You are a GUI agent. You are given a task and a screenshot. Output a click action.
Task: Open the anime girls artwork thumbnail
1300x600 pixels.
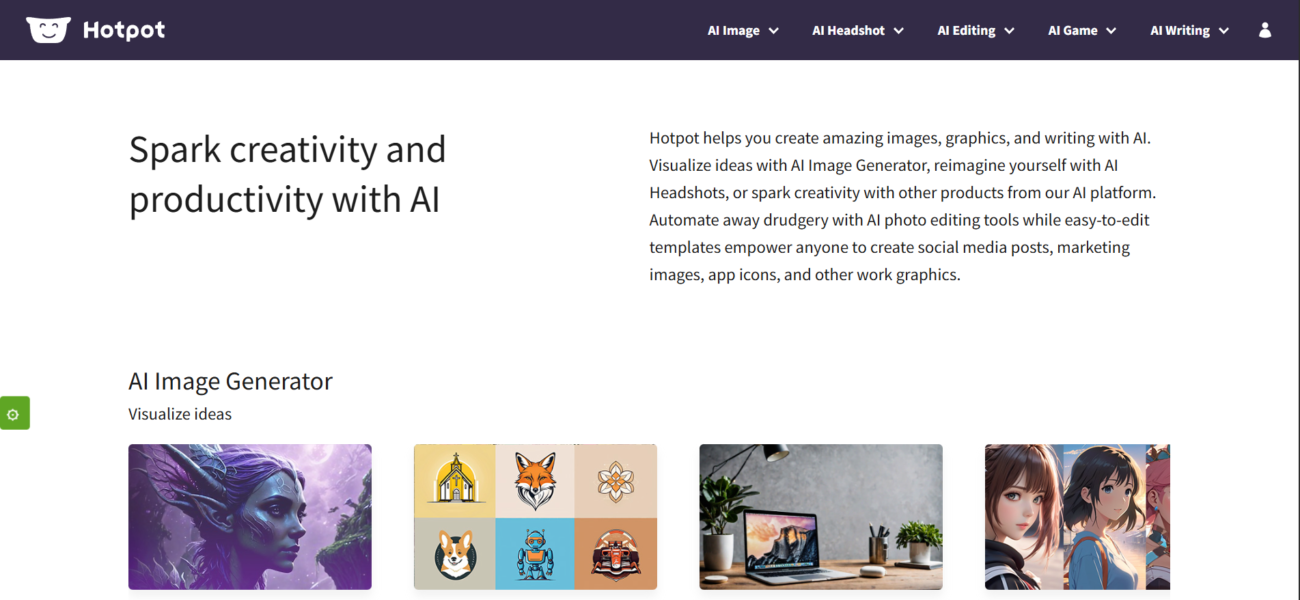tap(1077, 517)
